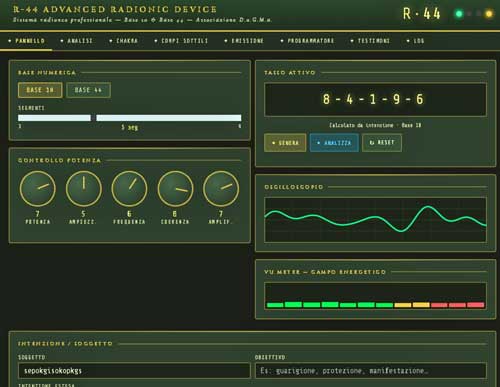The image size is (500, 387).
Task: Switch to the Programmatore tab
Action: pyautogui.click(x=307, y=41)
